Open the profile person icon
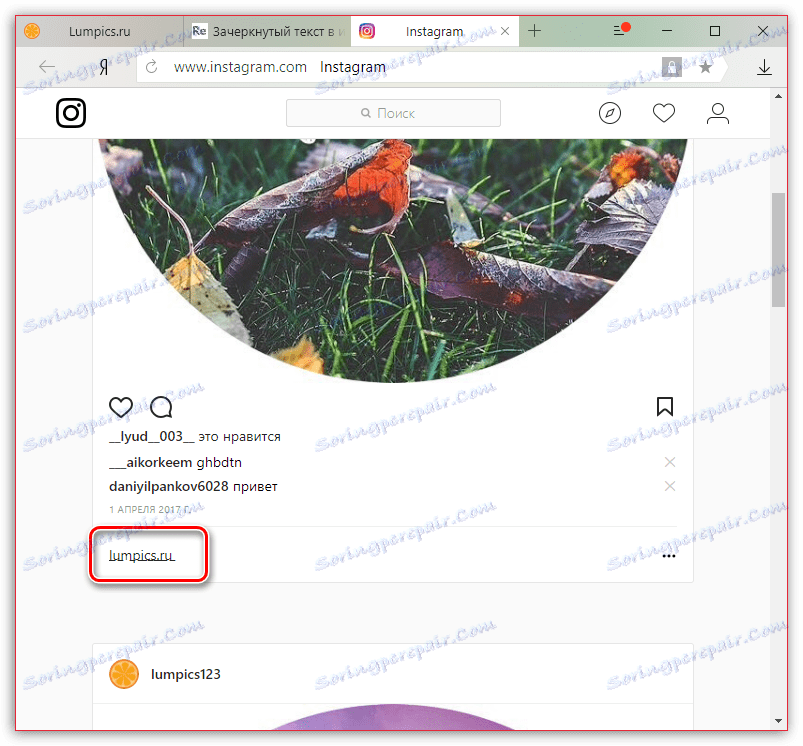803x746 pixels. [x=717, y=113]
